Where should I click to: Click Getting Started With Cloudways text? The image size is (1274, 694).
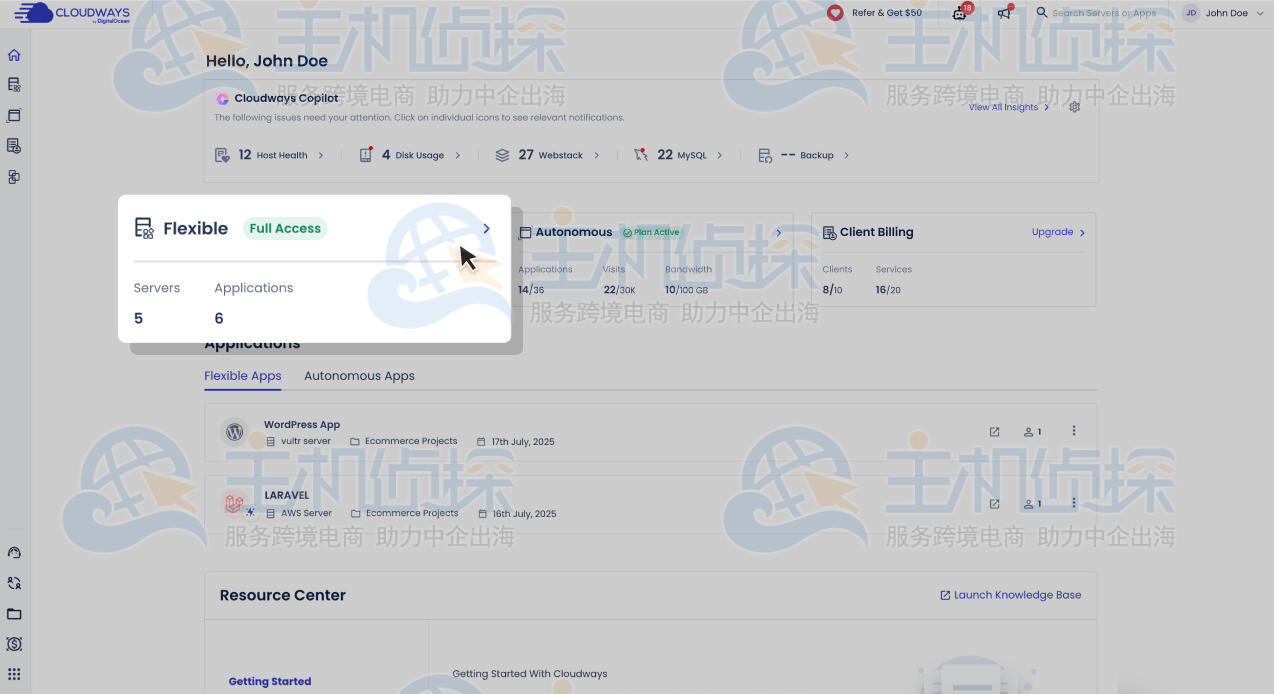pos(530,673)
